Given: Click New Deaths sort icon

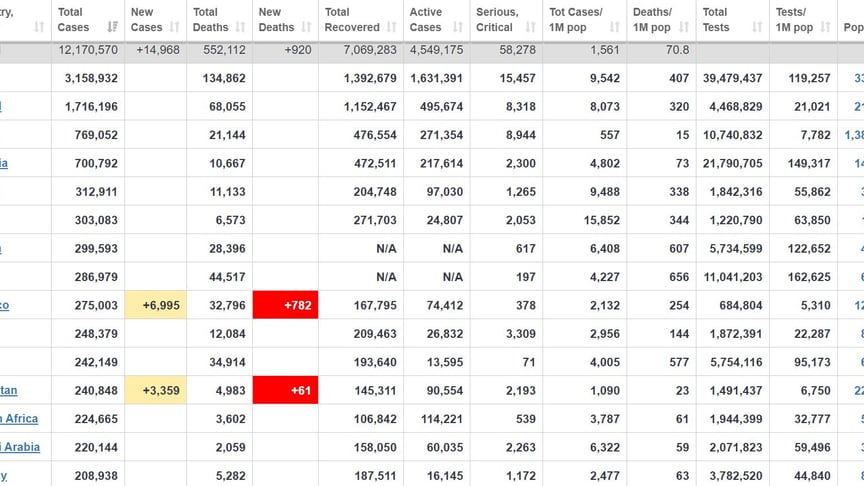Looking at the screenshot, I should click(x=306, y=26).
